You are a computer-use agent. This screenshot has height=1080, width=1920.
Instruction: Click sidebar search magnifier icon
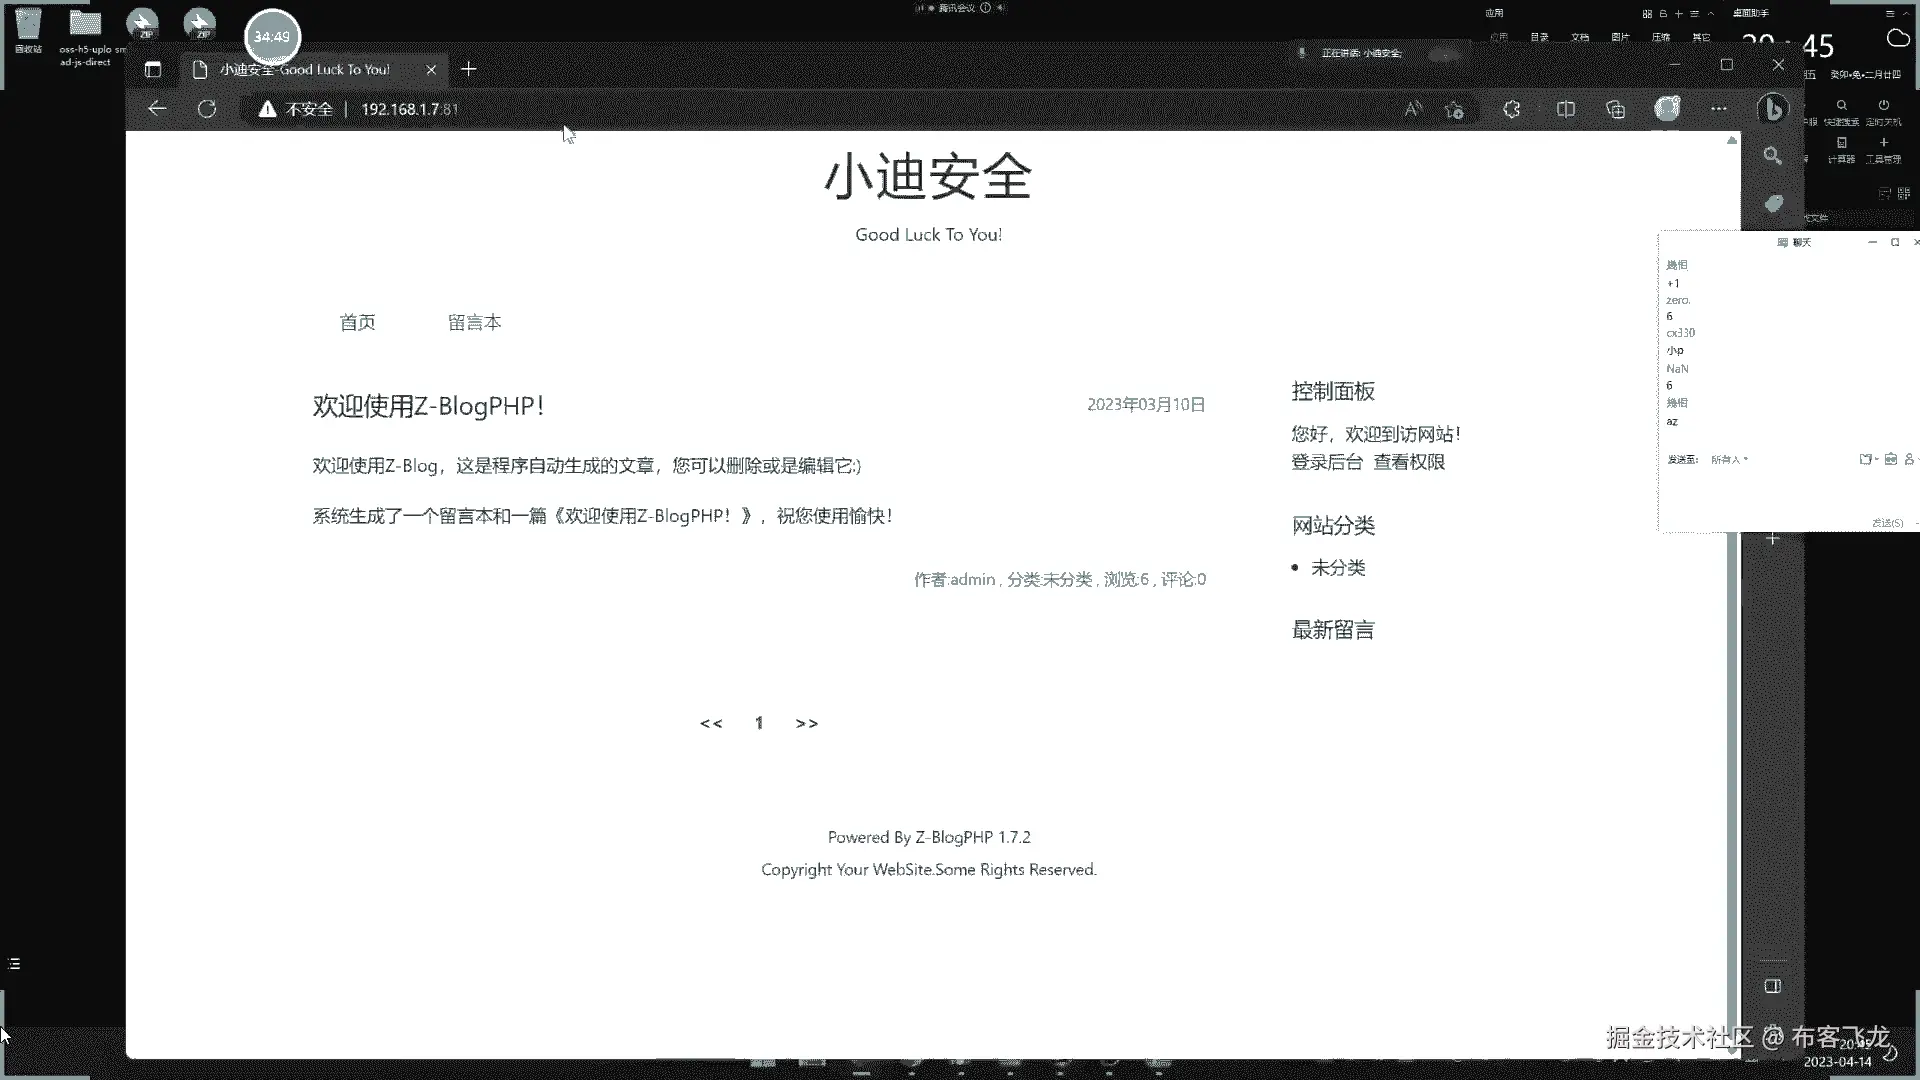point(1773,156)
